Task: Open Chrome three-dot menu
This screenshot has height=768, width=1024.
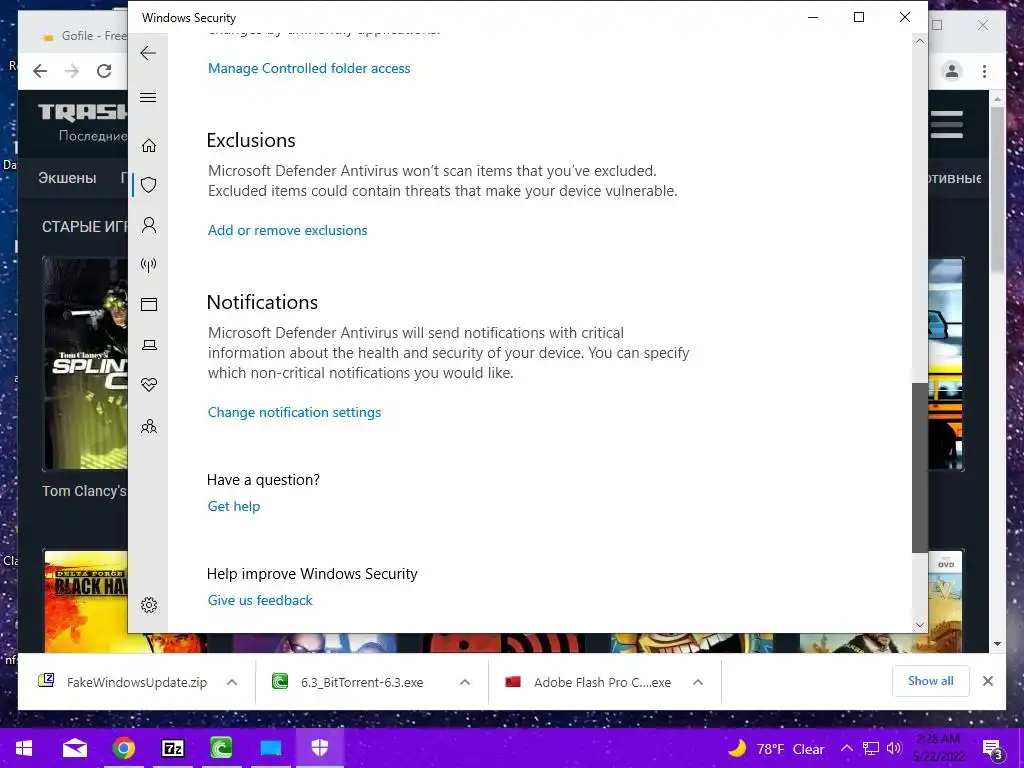Action: coord(984,71)
